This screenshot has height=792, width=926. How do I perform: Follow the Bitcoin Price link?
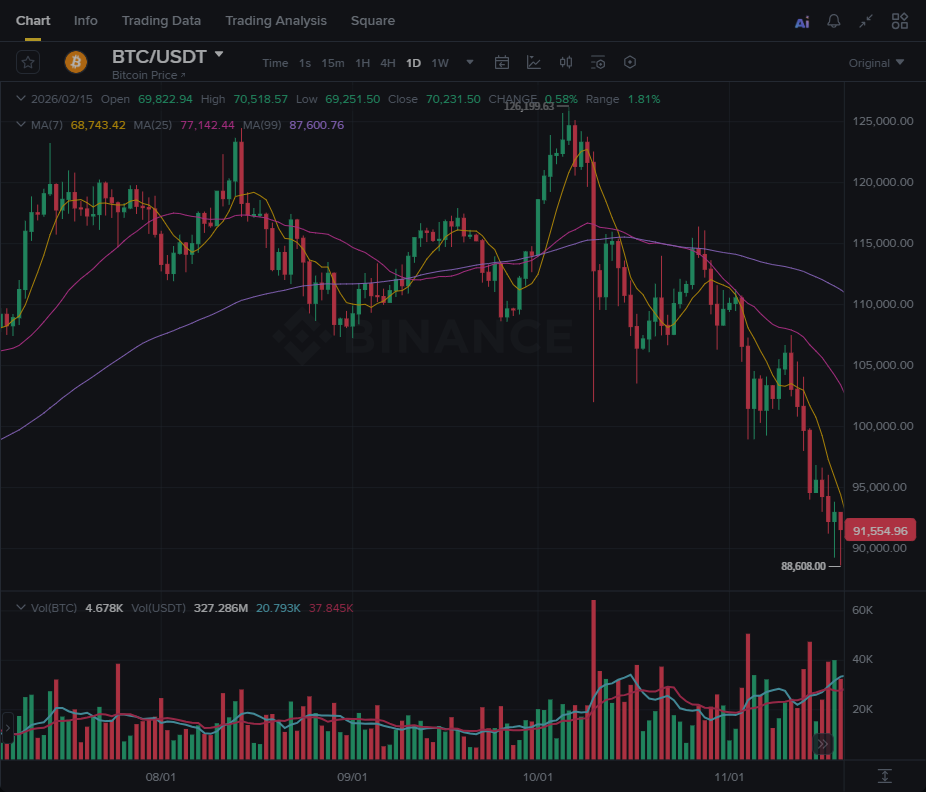pyautogui.click(x=148, y=75)
